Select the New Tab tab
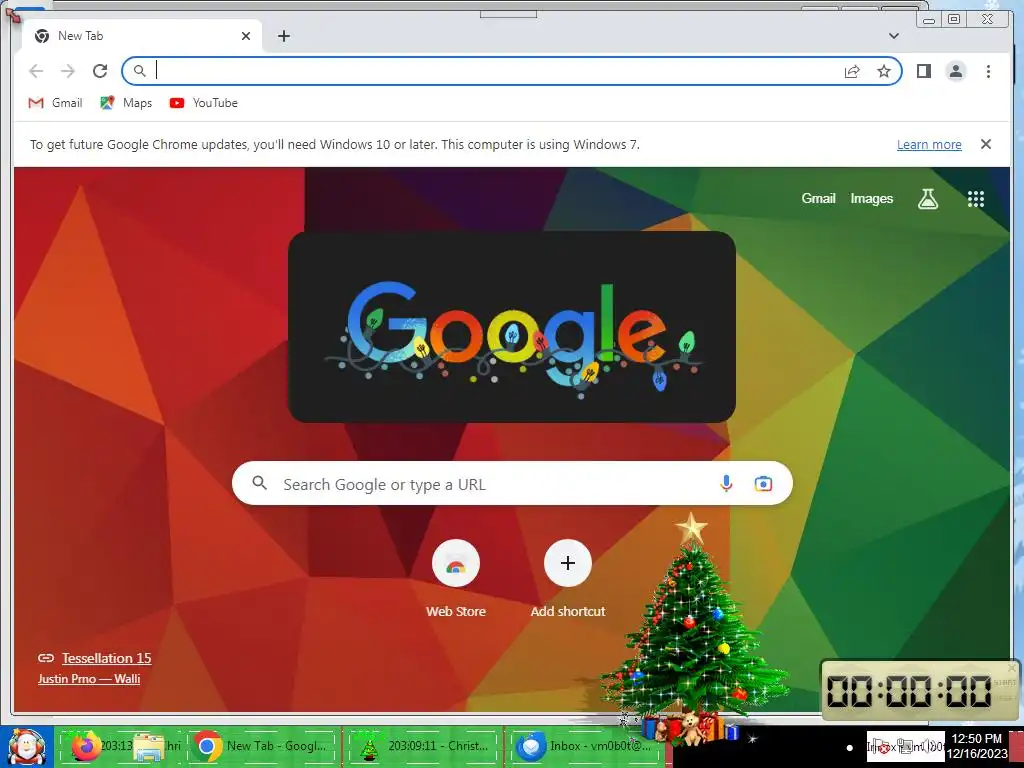 142,36
